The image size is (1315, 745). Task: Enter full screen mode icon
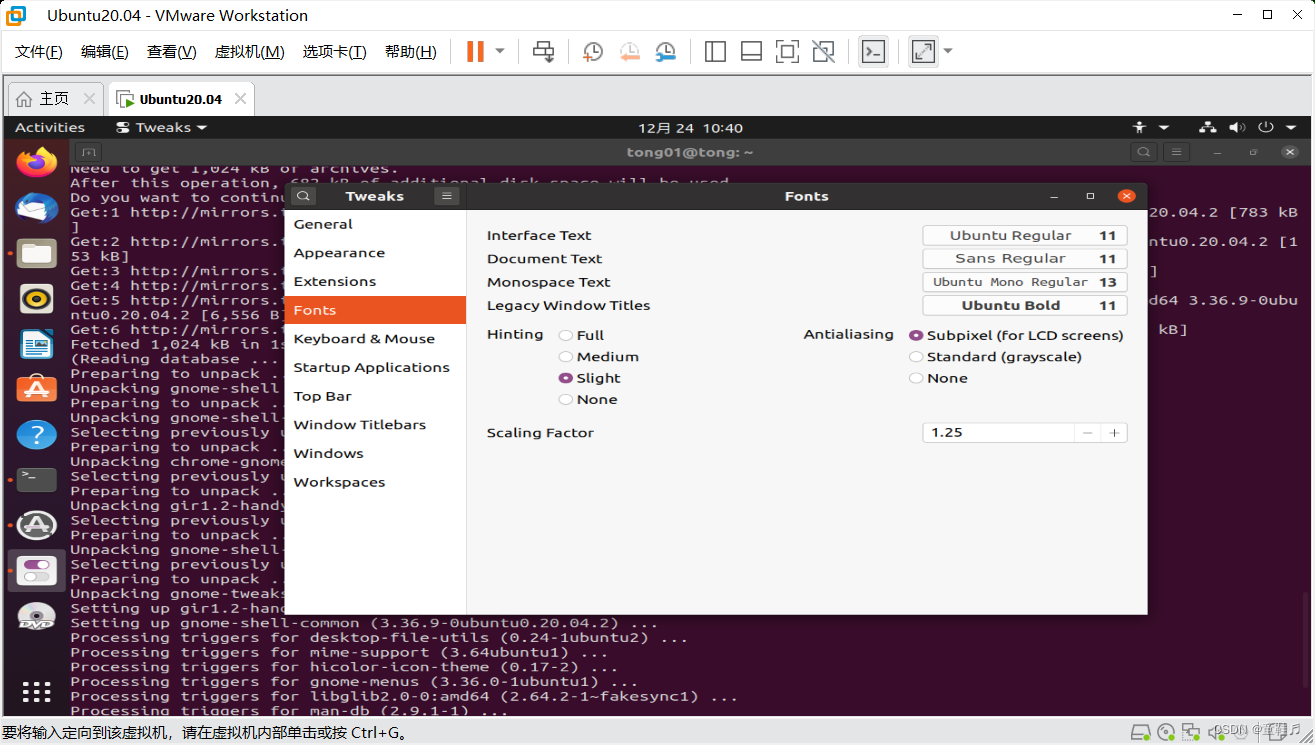[x=787, y=51]
